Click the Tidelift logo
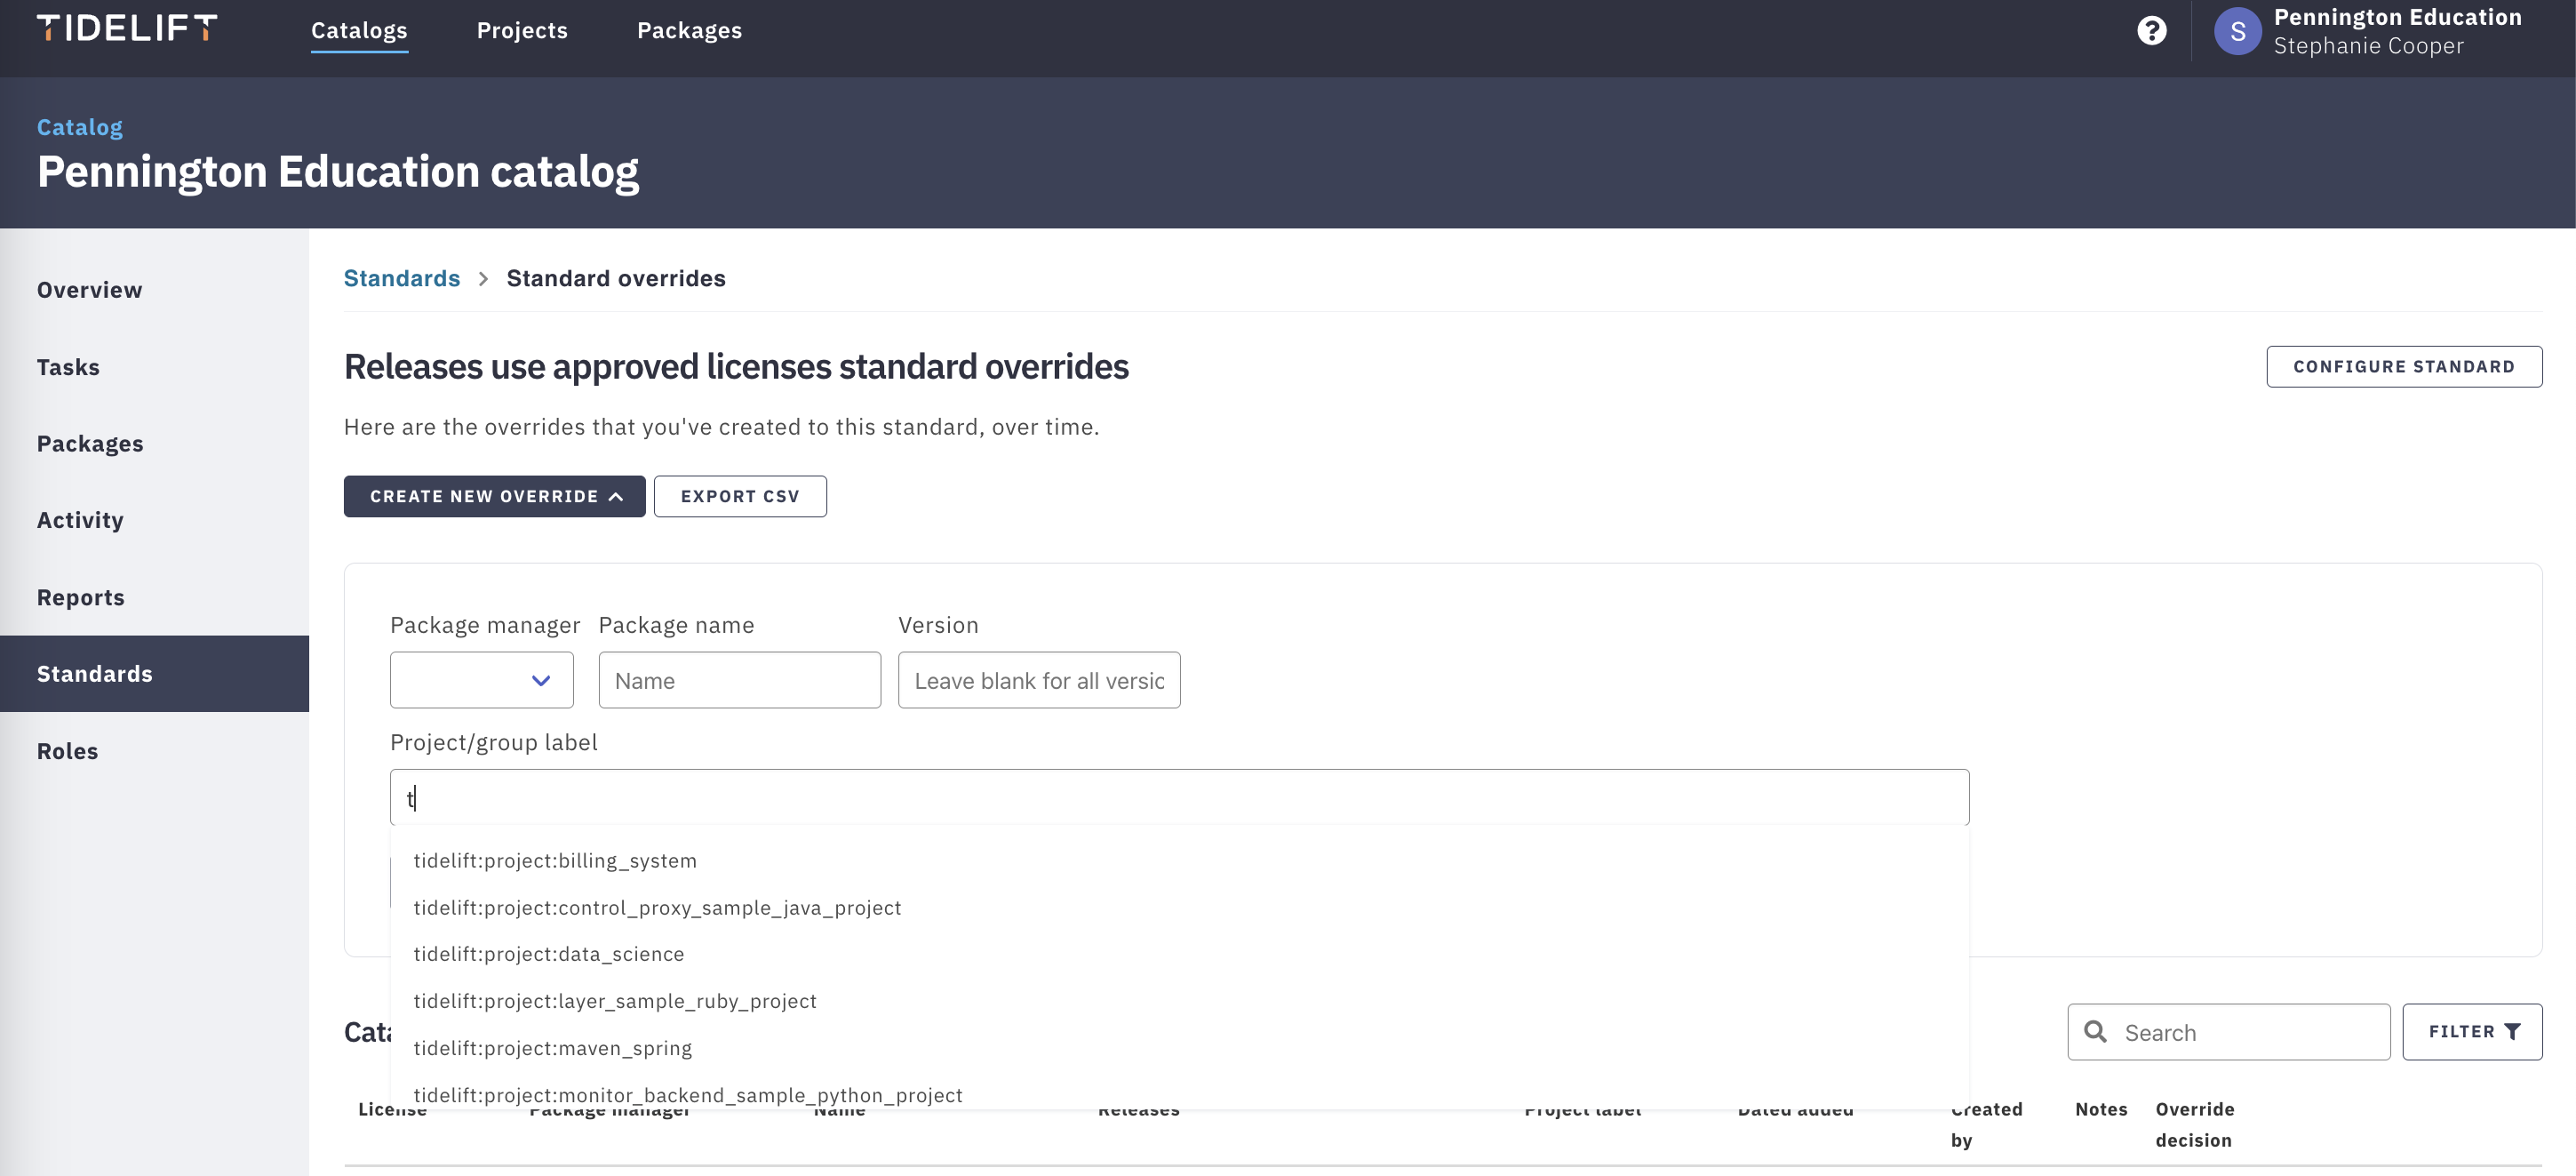Viewport: 2576px width, 1176px height. (127, 29)
